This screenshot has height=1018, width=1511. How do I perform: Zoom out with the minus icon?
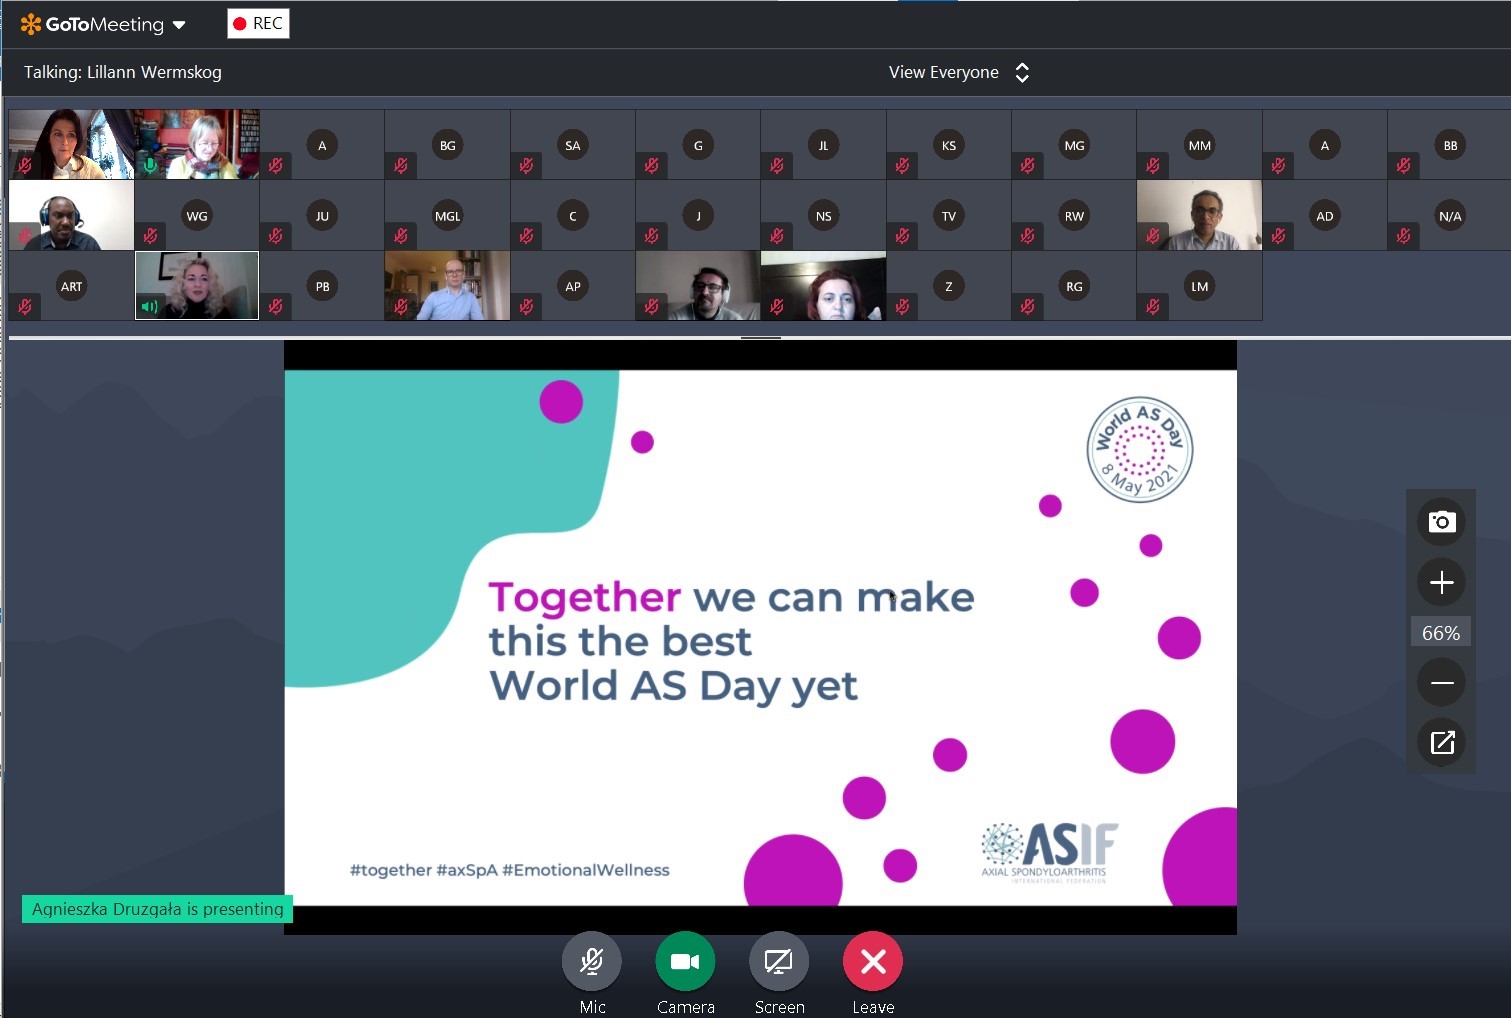coord(1441,683)
